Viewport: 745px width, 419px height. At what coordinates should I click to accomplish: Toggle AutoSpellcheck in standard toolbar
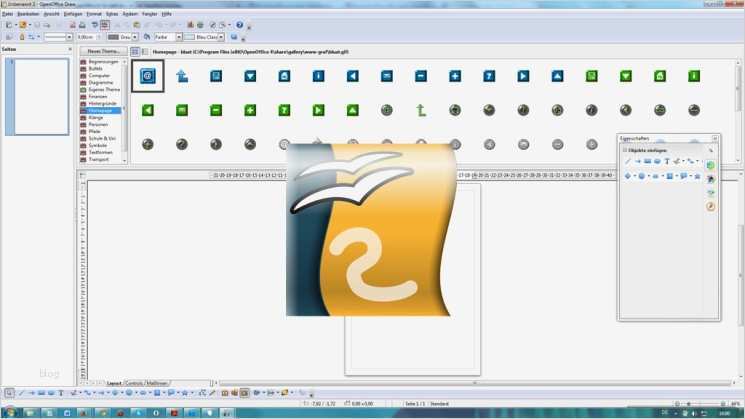click(x=105, y=25)
